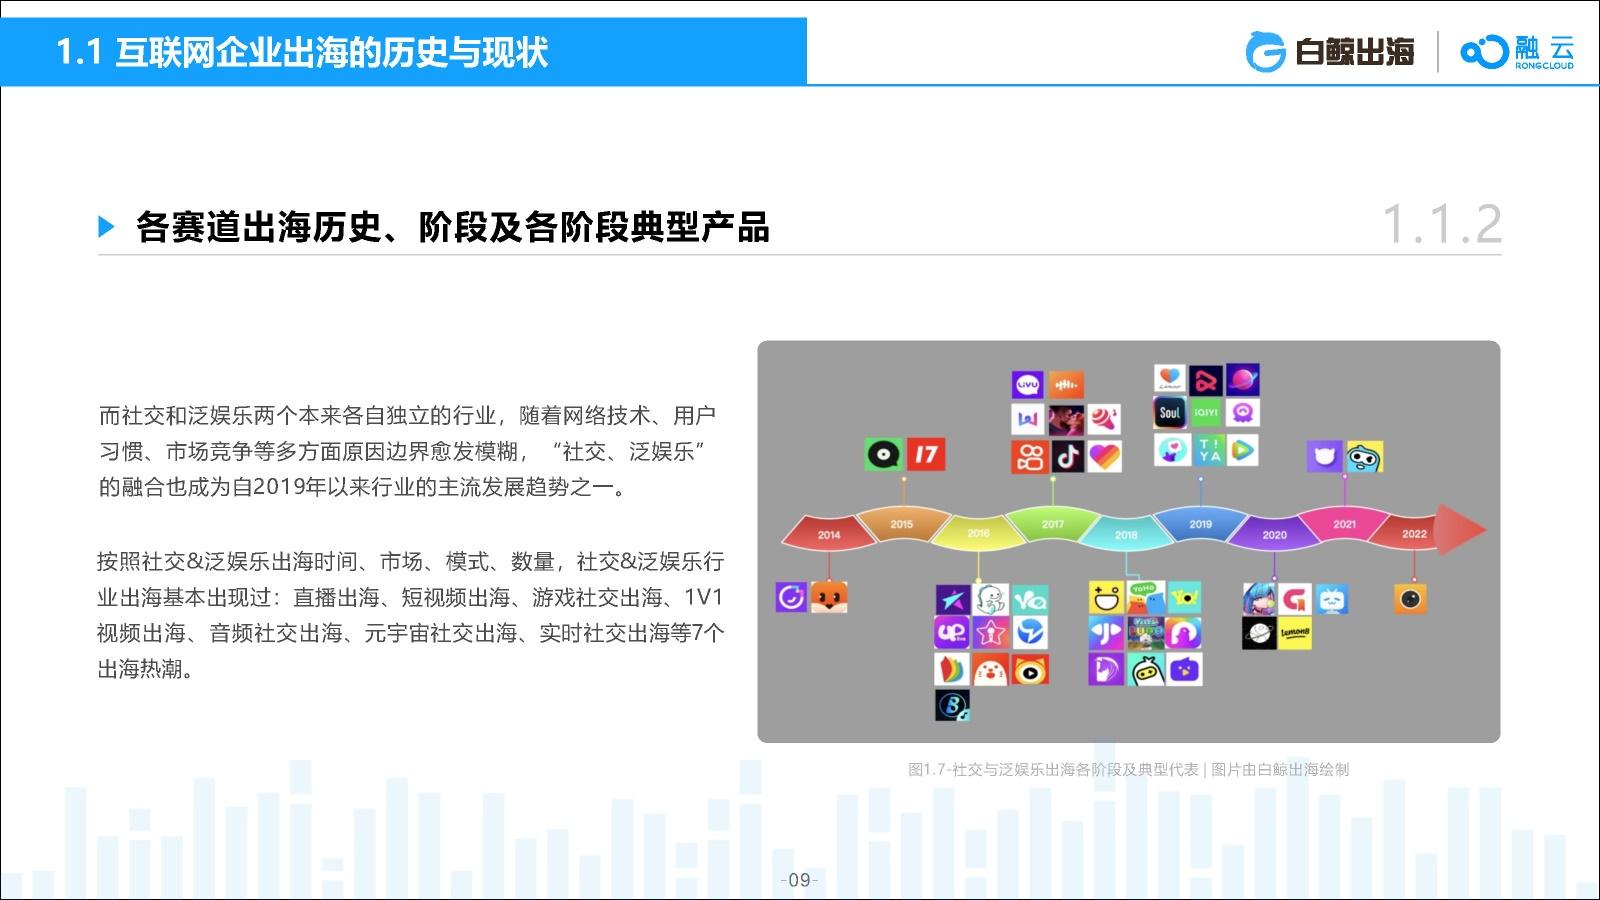Click the page number 09

click(x=799, y=880)
